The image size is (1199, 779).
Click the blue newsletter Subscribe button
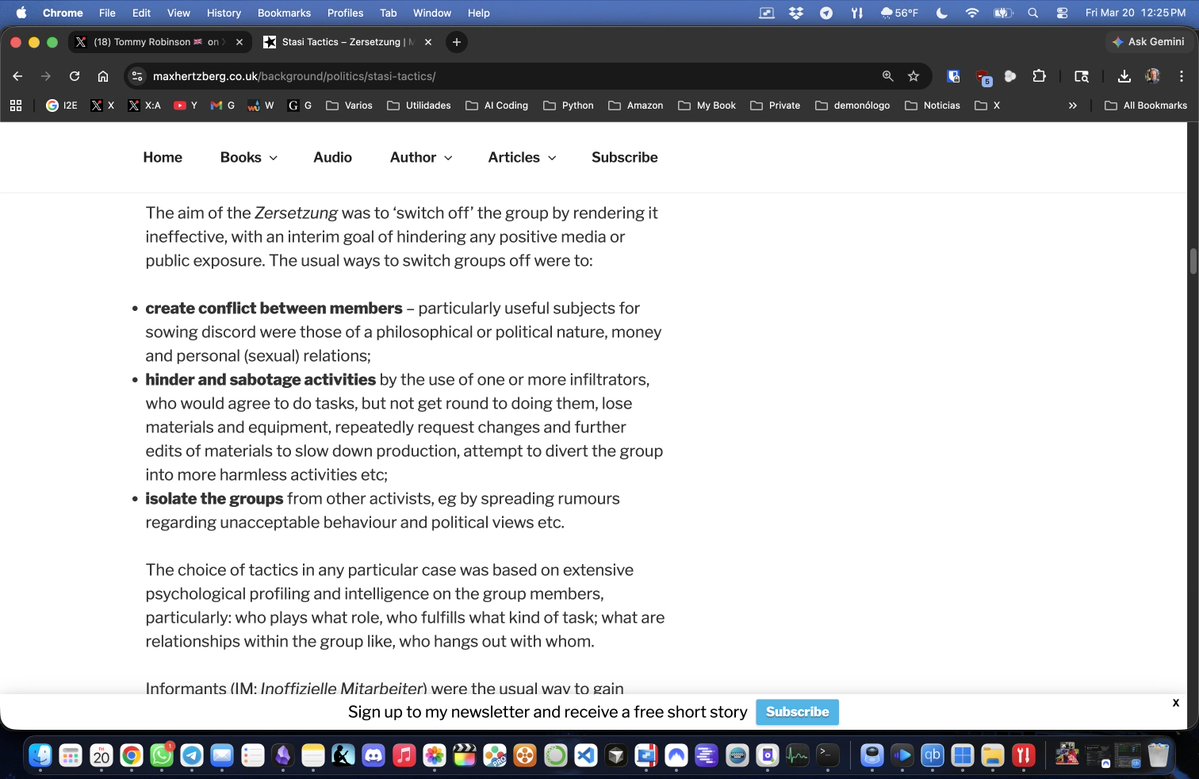[797, 712]
